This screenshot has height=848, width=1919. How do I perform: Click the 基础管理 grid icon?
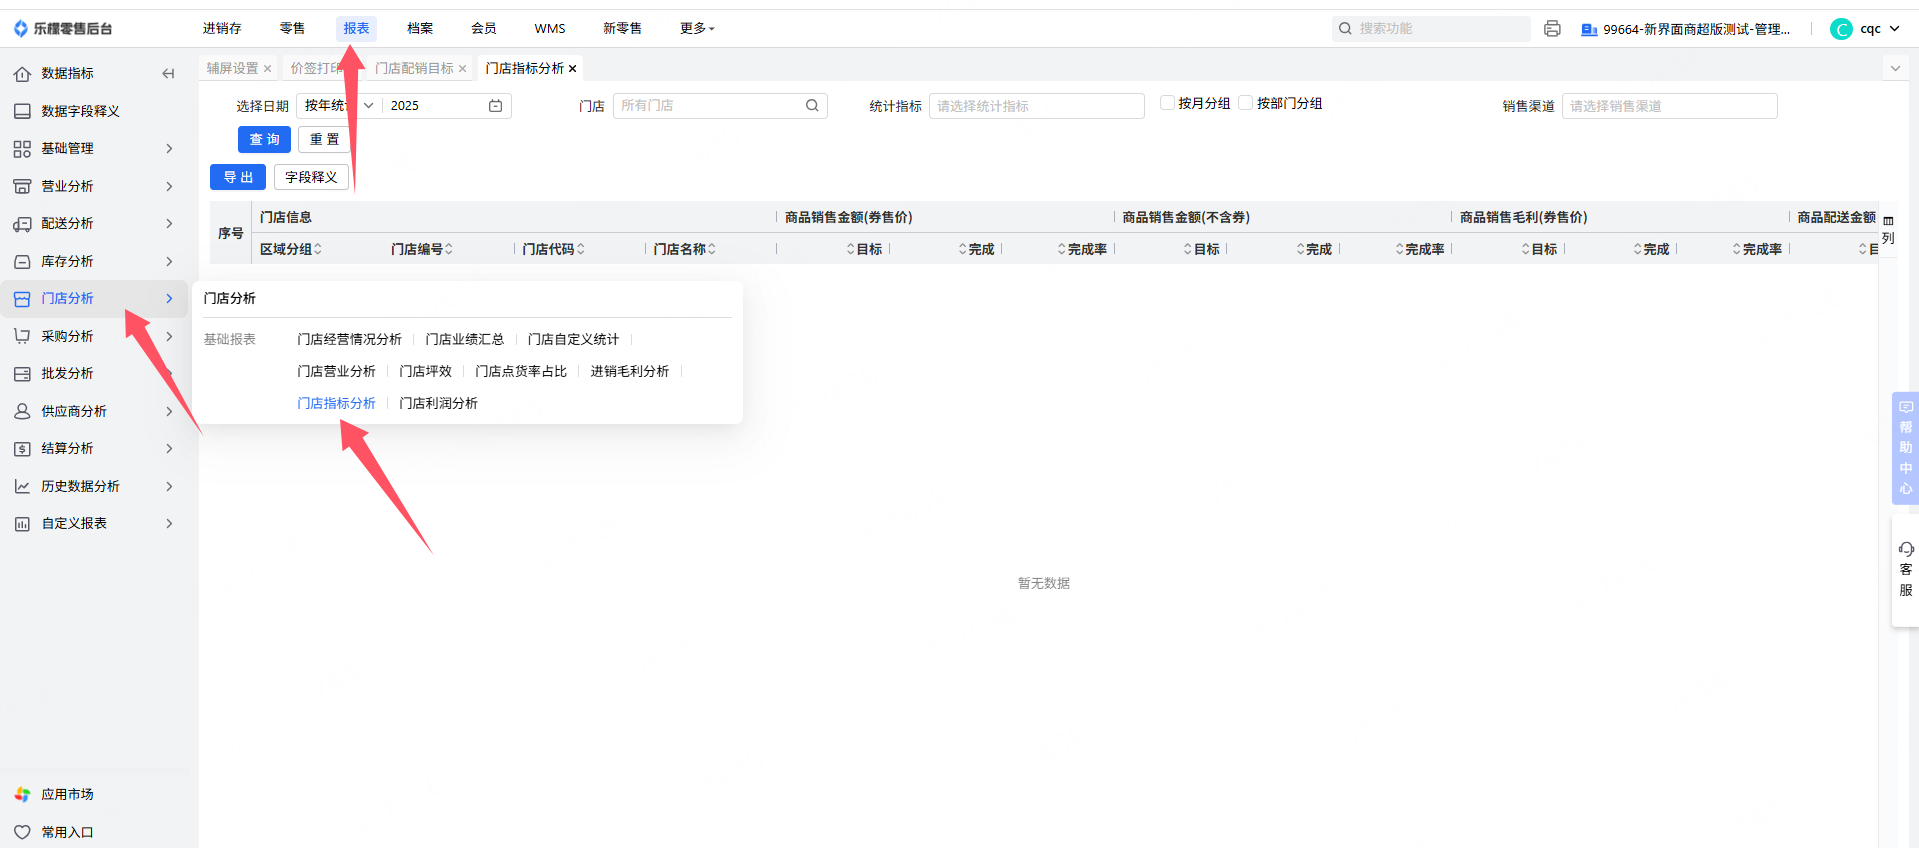(22, 149)
